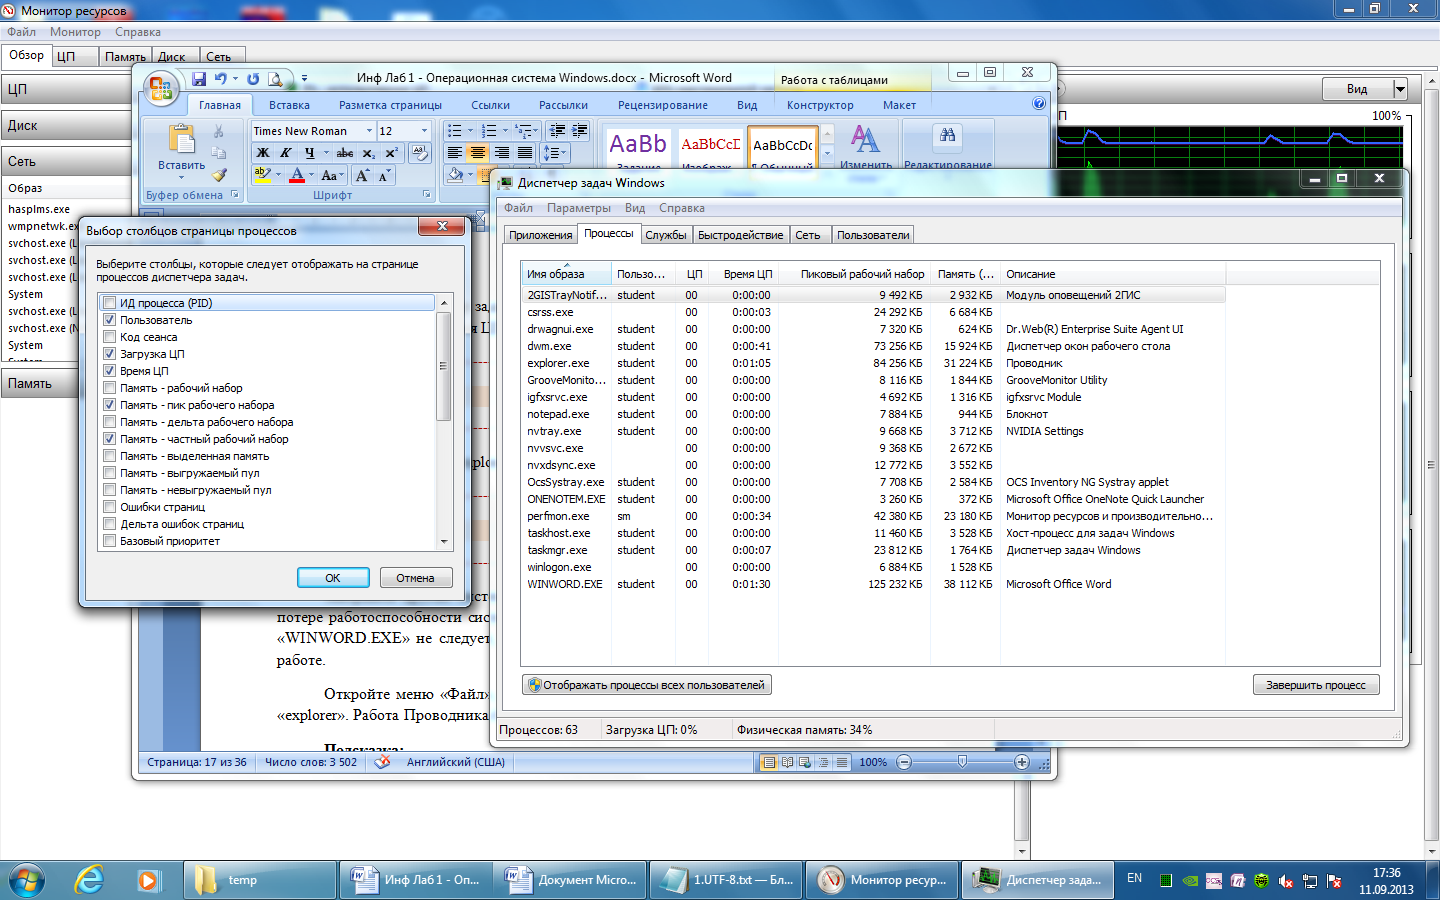The height and width of the screenshot is (900, 1440).
Task: Click Change Styles (Изменить) icon in Word
Action: point(866,146)
